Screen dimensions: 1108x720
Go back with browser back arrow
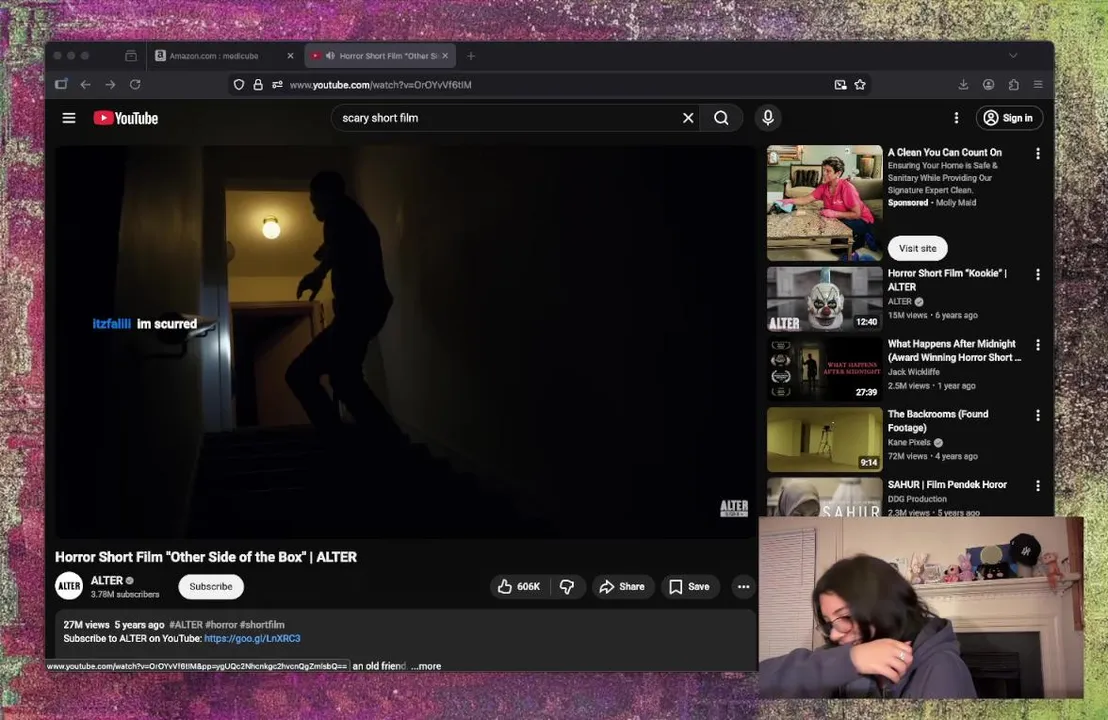(86, 84)
